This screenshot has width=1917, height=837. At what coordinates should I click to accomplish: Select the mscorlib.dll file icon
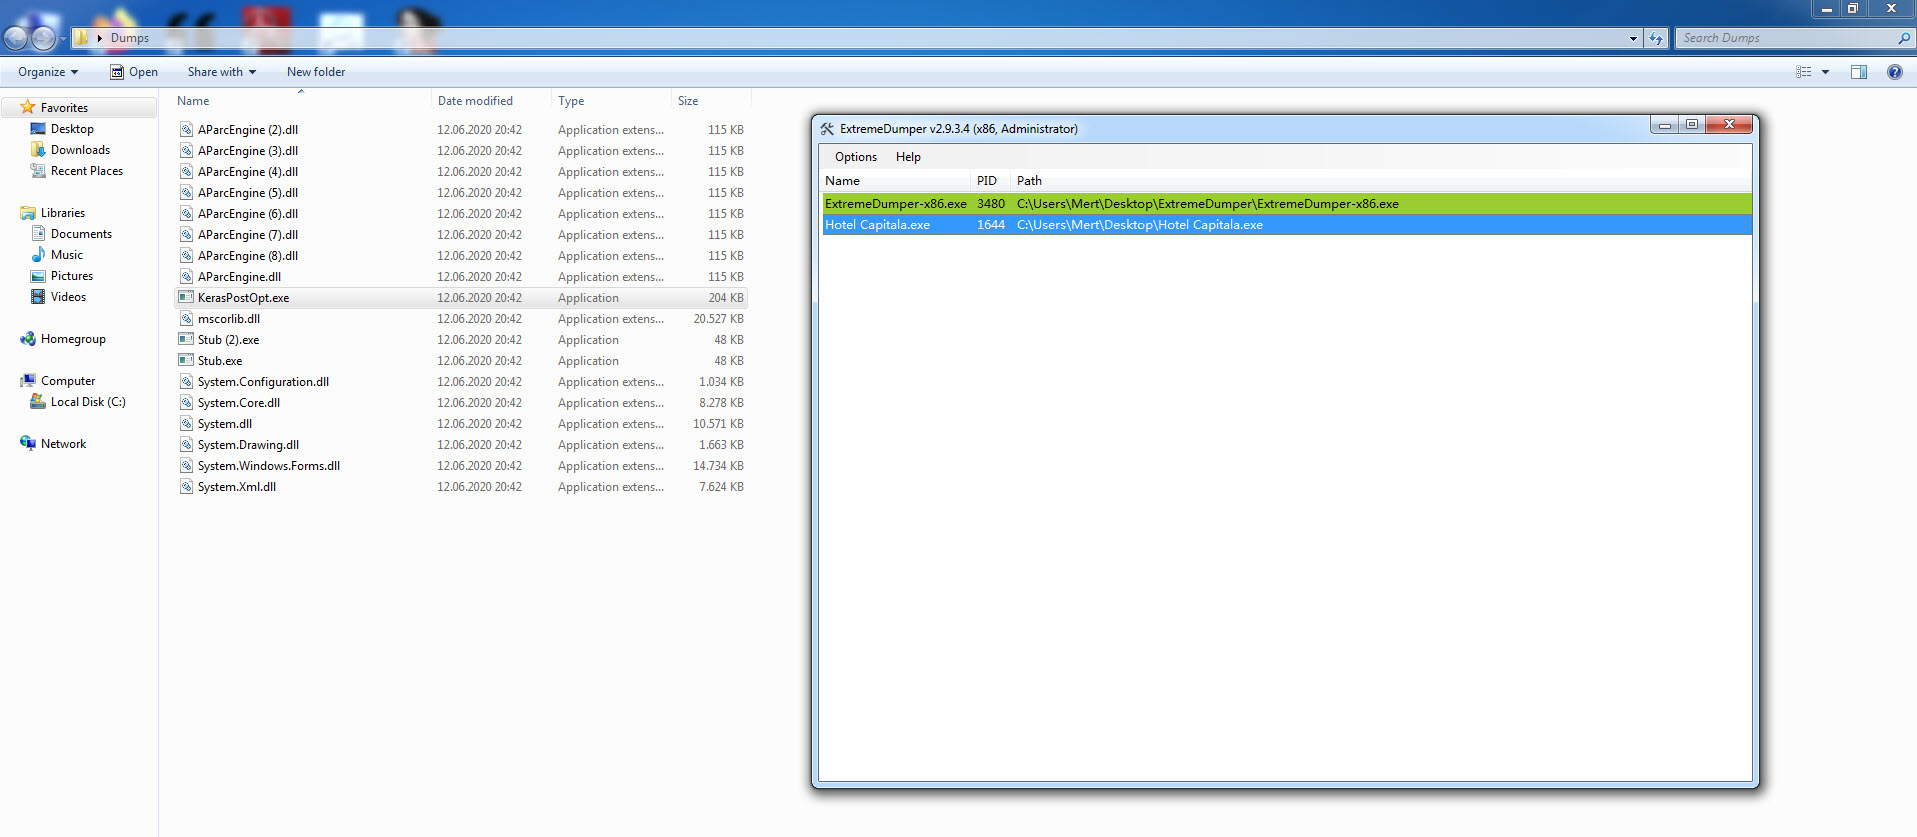(x=186, y=319)
